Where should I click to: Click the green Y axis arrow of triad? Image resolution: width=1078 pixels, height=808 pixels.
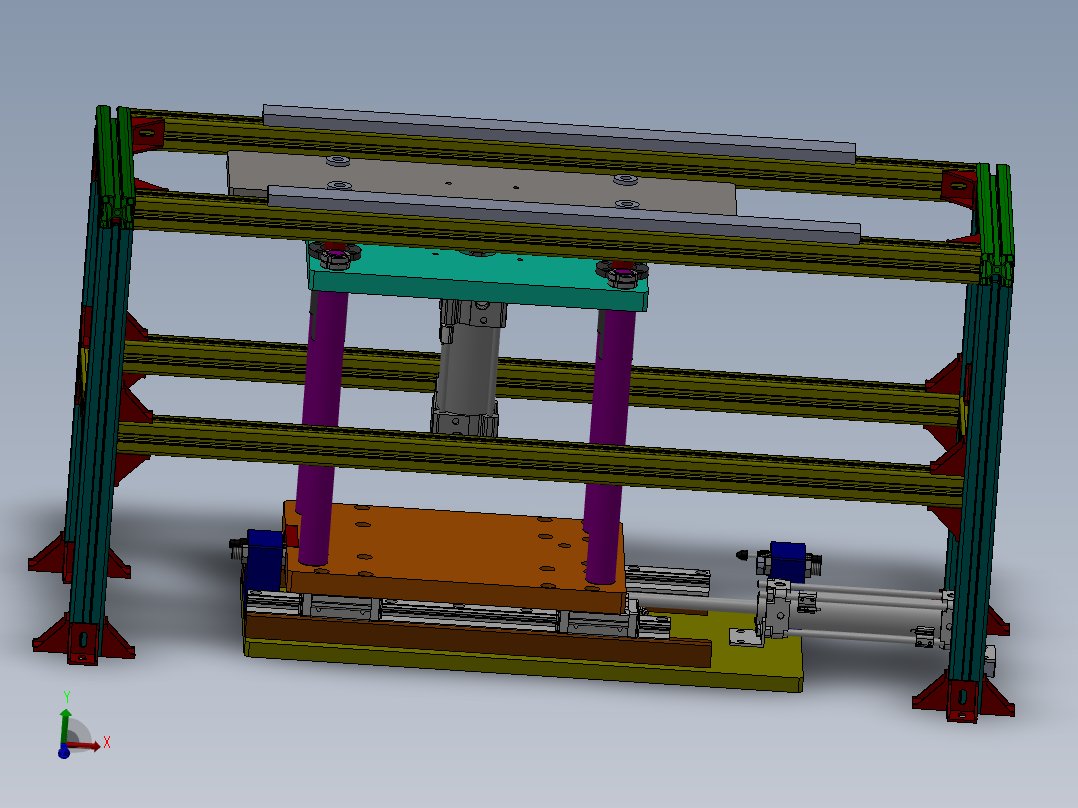65,725
